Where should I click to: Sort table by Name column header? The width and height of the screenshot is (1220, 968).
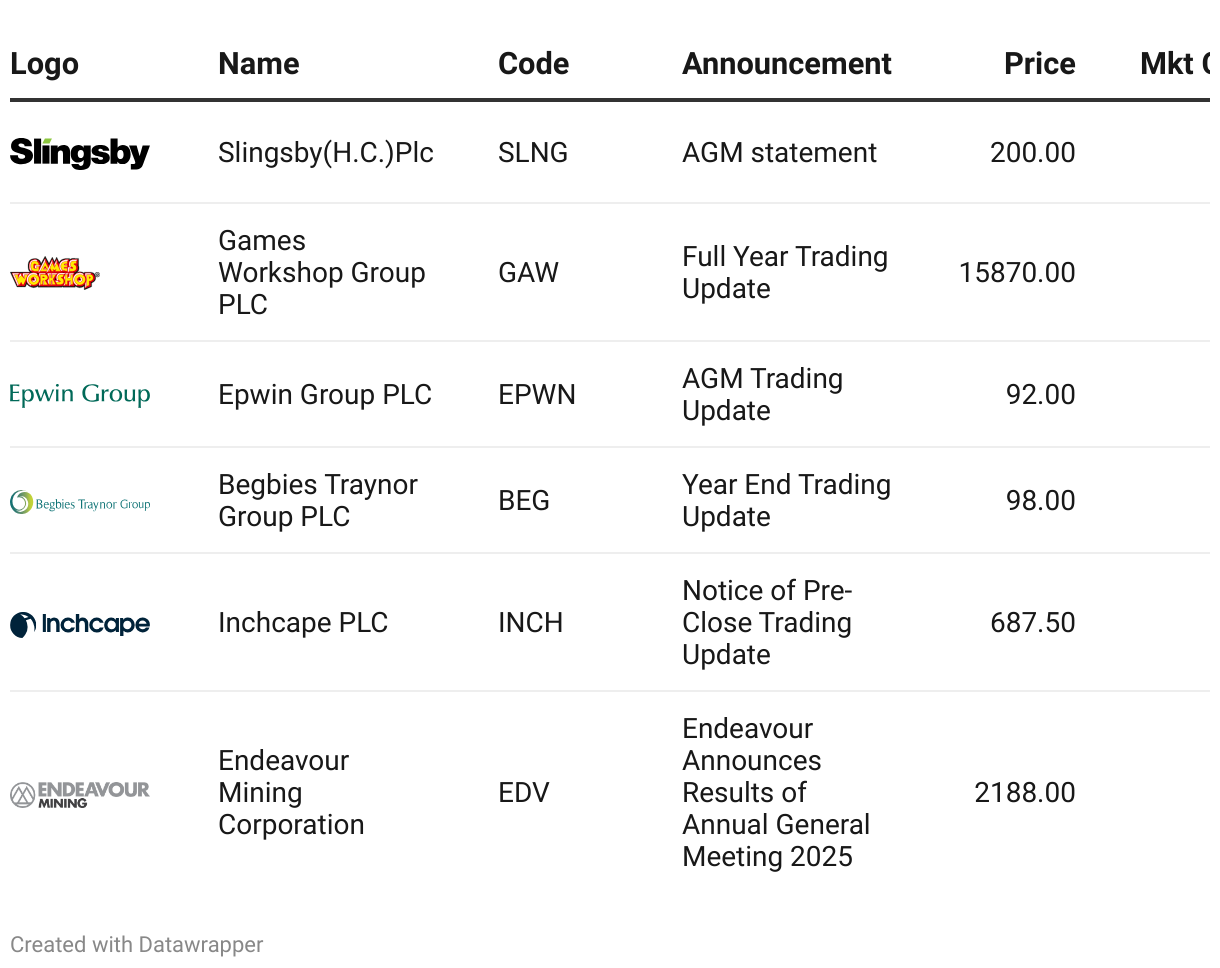click(x=259, y=64)
